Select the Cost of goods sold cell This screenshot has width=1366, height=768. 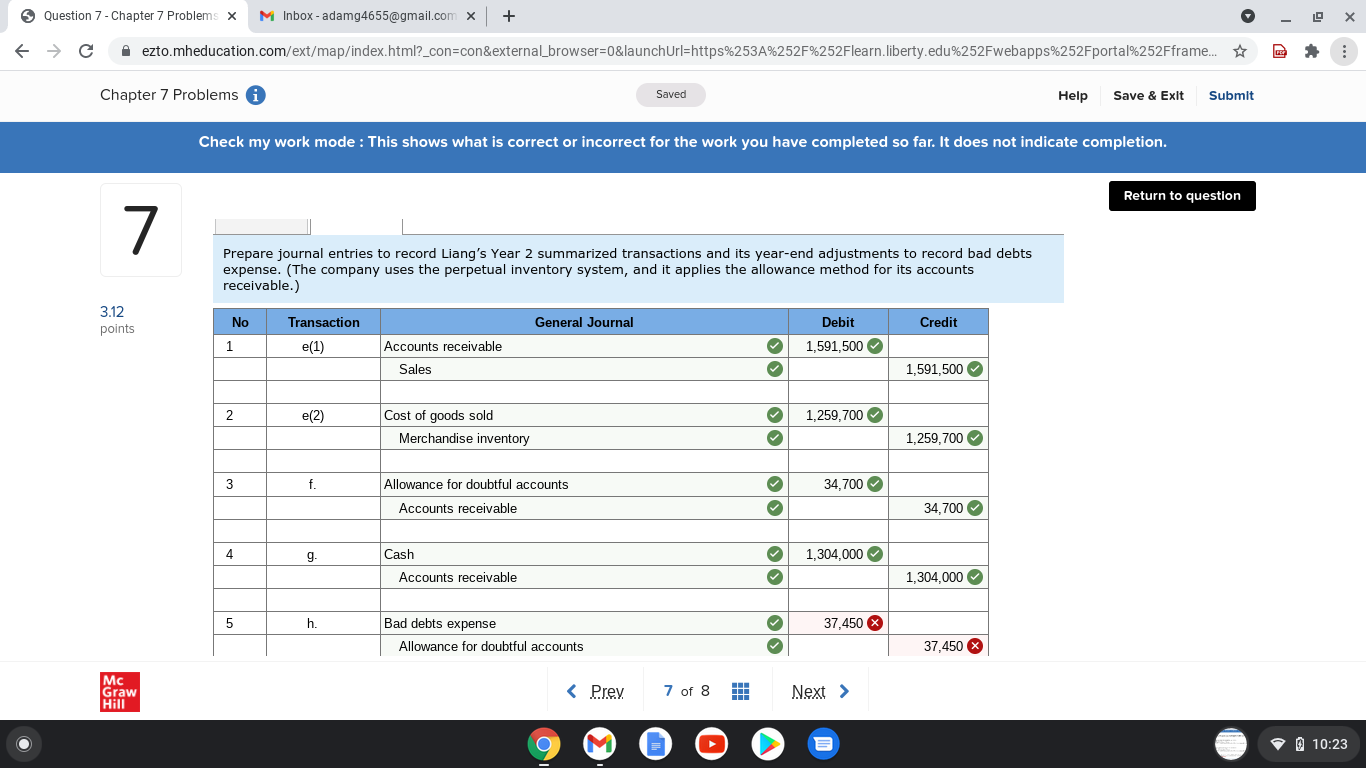point(584,415)
